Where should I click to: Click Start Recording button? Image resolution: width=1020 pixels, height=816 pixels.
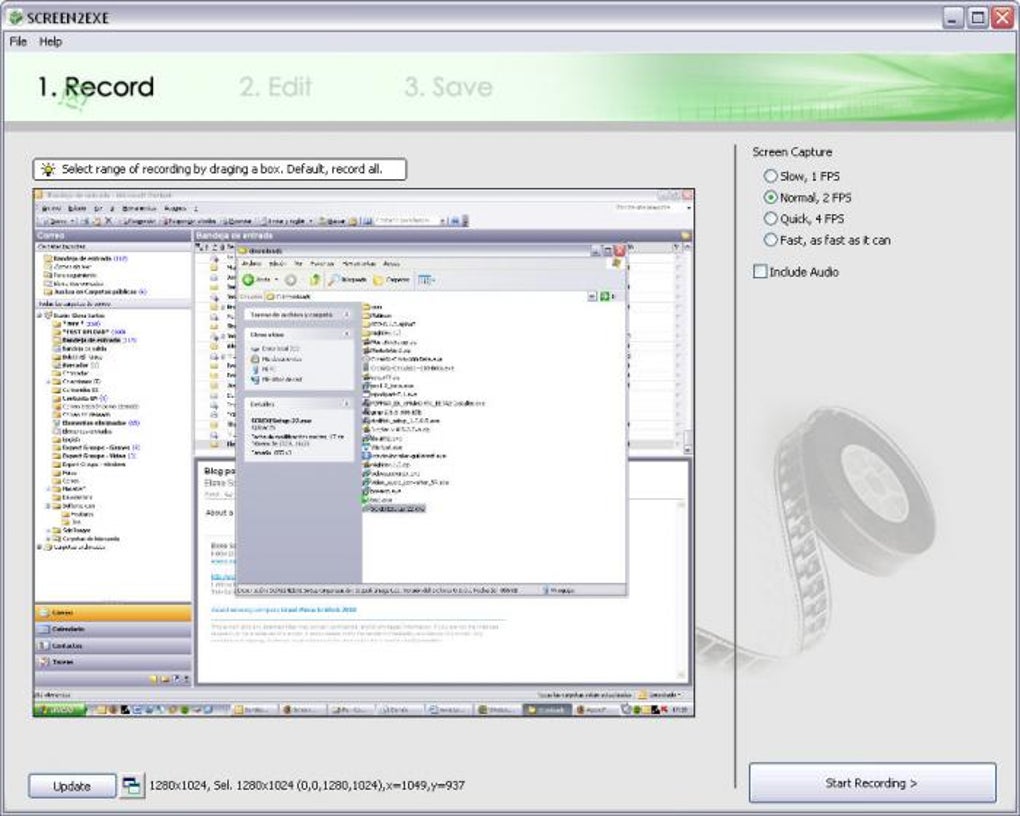coord(872,783)
